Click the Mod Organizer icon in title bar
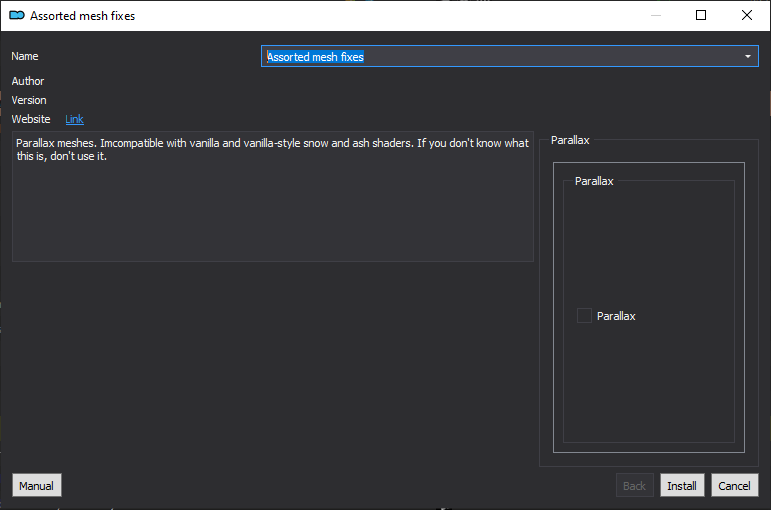Screen dimensions: 771x510 pos(17,16)
